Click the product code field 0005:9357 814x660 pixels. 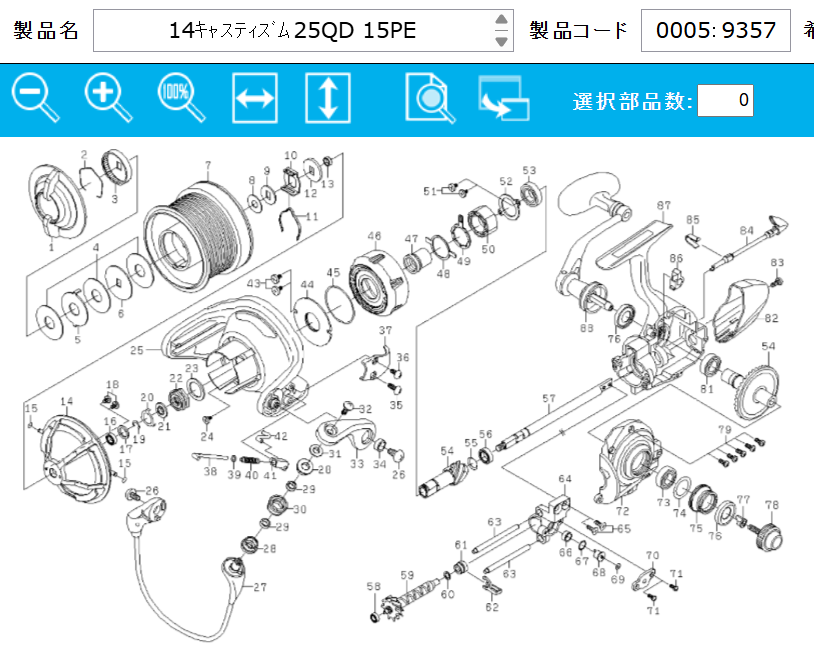tap(715, 30)
